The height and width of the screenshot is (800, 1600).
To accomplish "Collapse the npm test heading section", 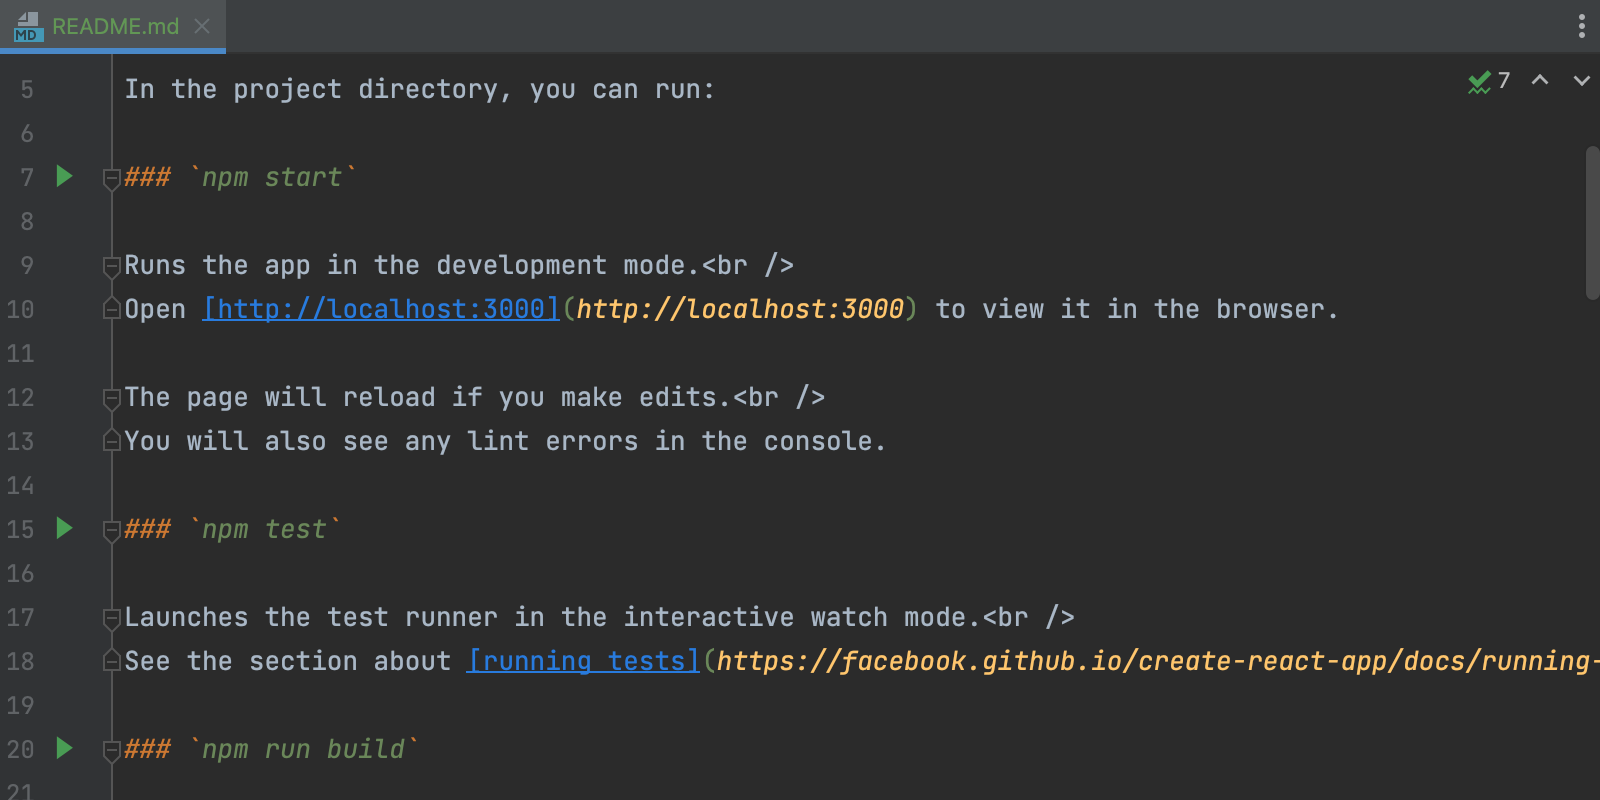I will 112,531.
